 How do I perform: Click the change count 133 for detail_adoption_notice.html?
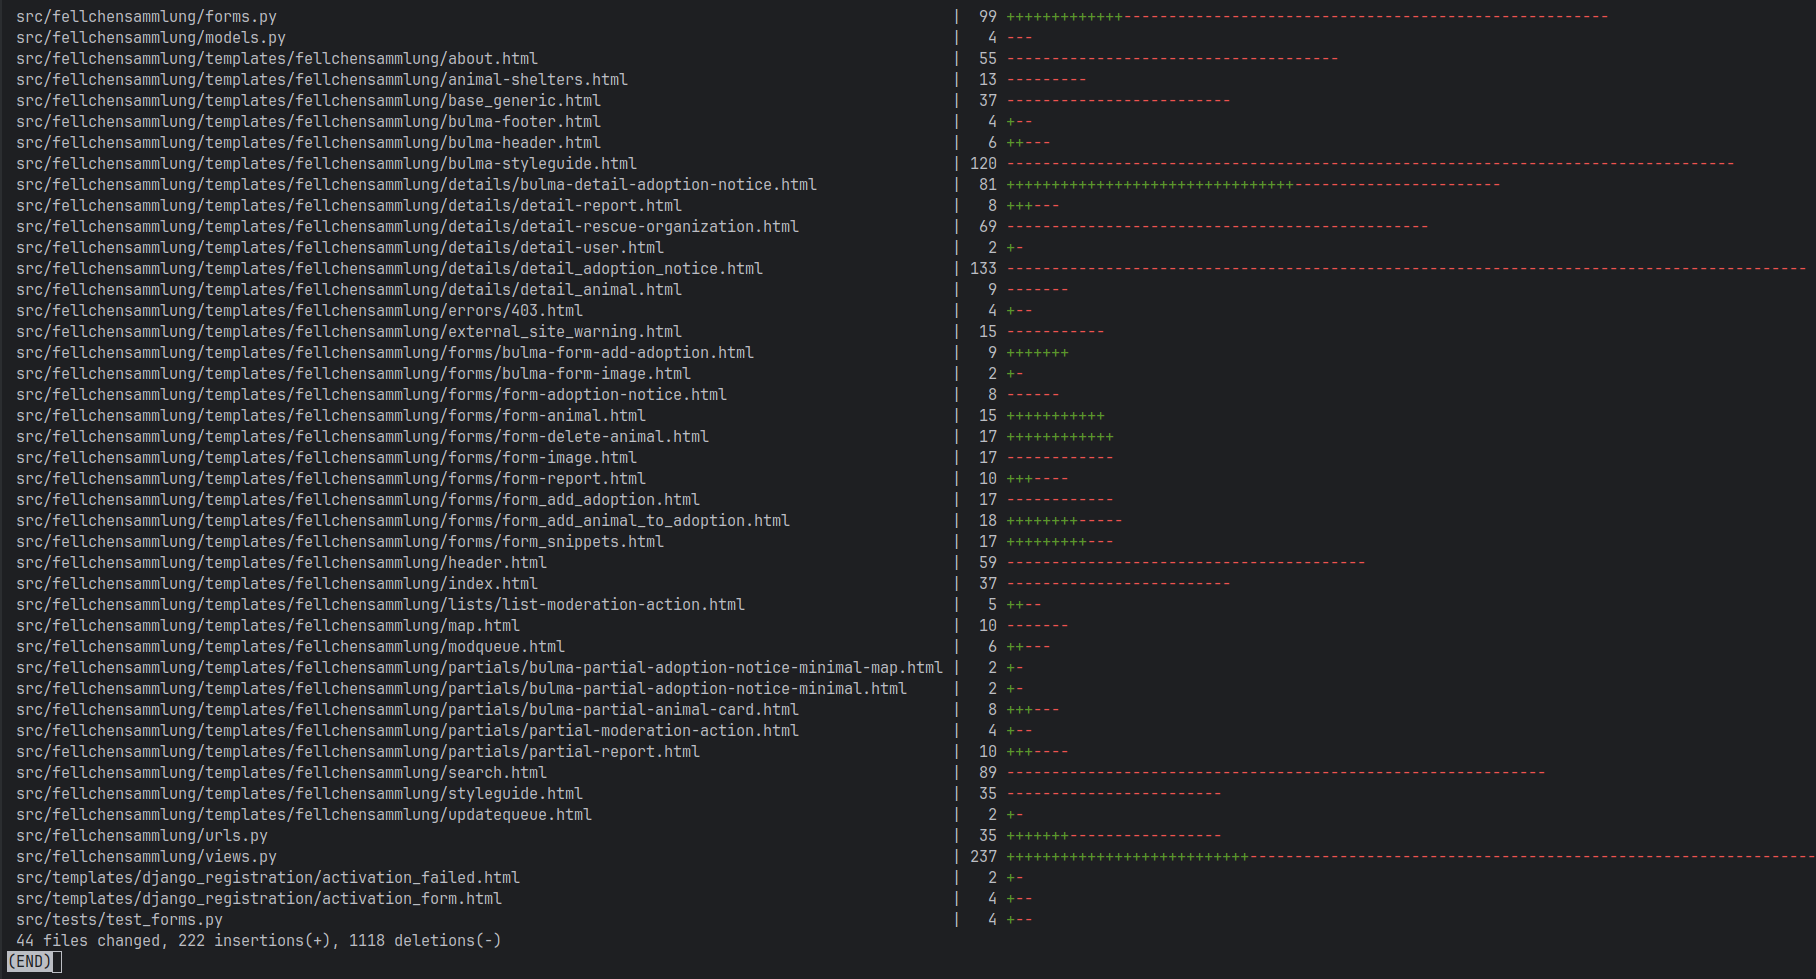point(983,269)
